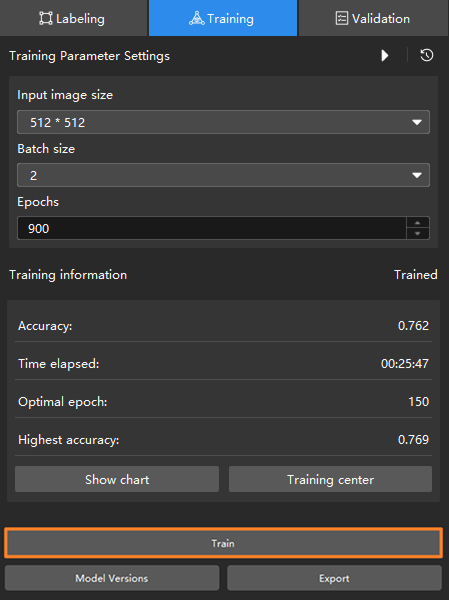Start training with the Train button
The width and height of the screenshot is (449, 600).
[x=223, y=543]
